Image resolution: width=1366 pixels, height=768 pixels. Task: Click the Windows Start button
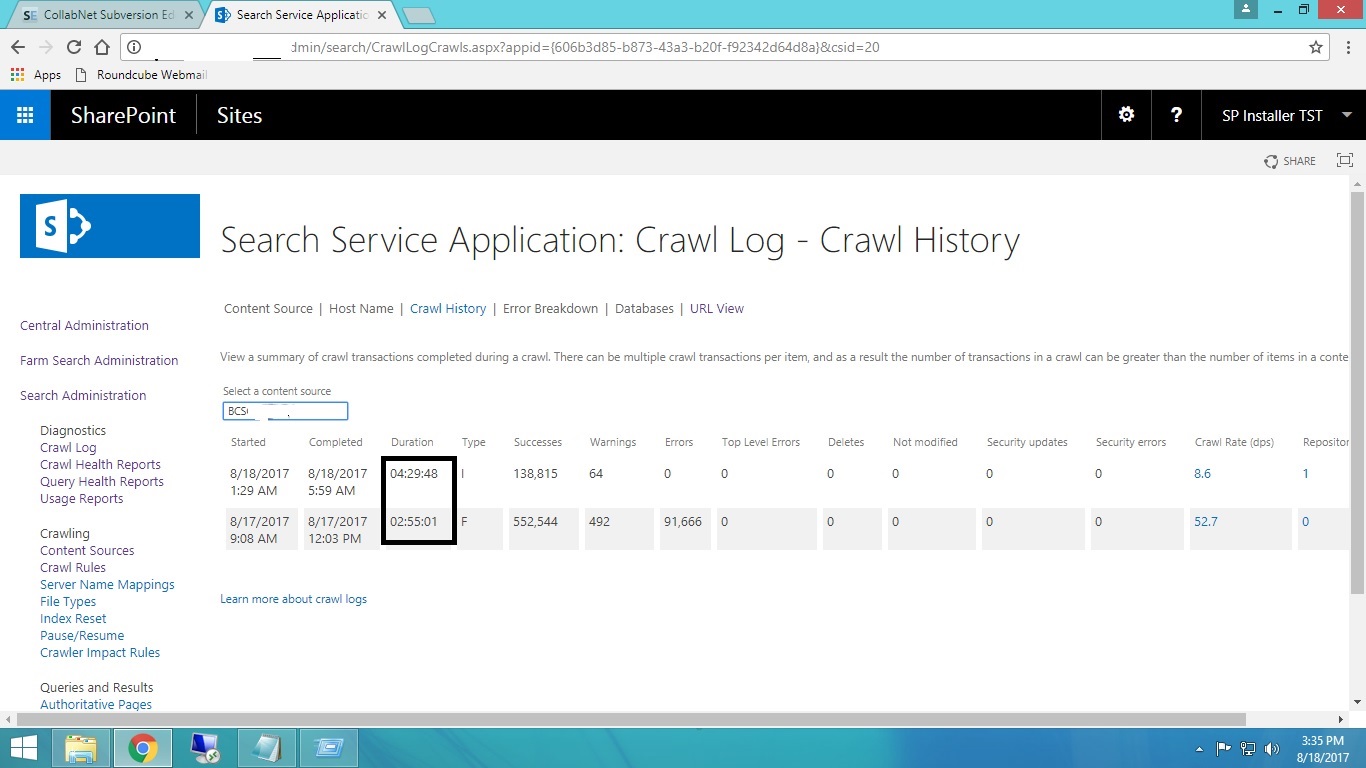point(23,748)
